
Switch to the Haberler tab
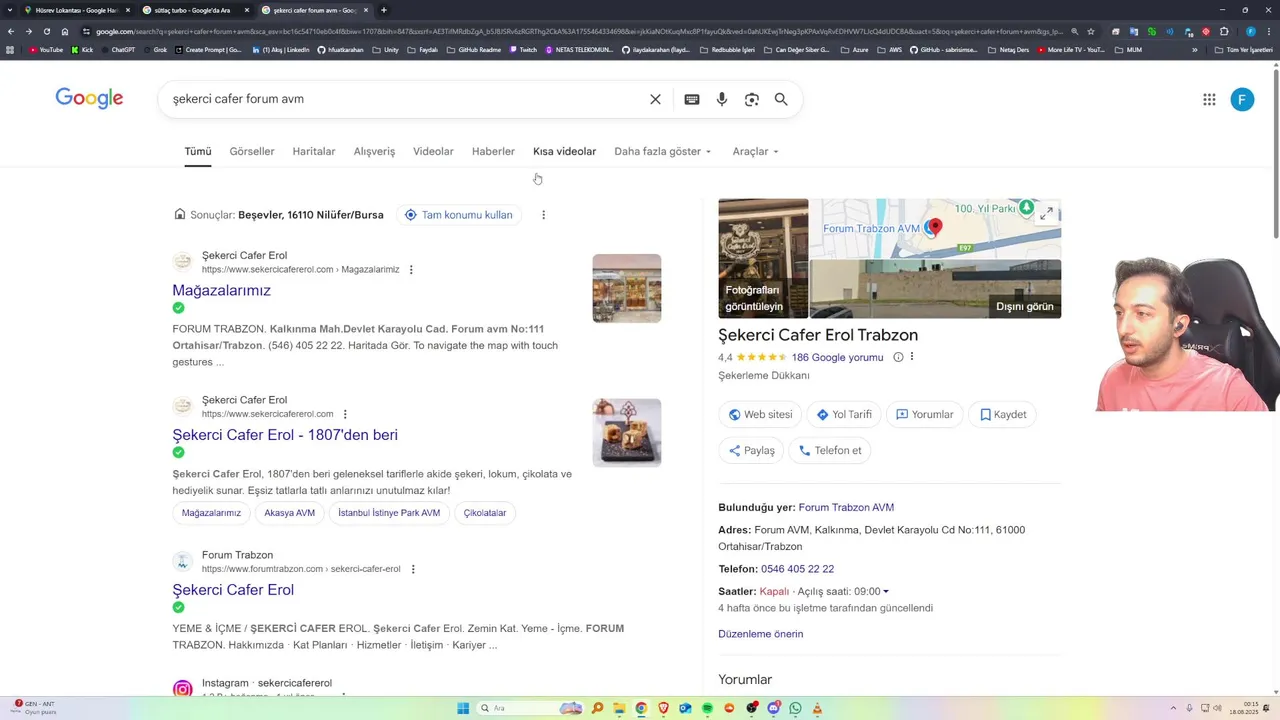493,152
